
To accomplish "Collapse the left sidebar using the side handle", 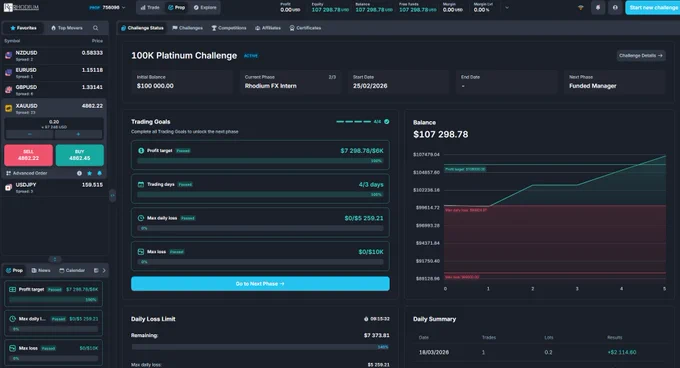I will [x=112, y=195].
